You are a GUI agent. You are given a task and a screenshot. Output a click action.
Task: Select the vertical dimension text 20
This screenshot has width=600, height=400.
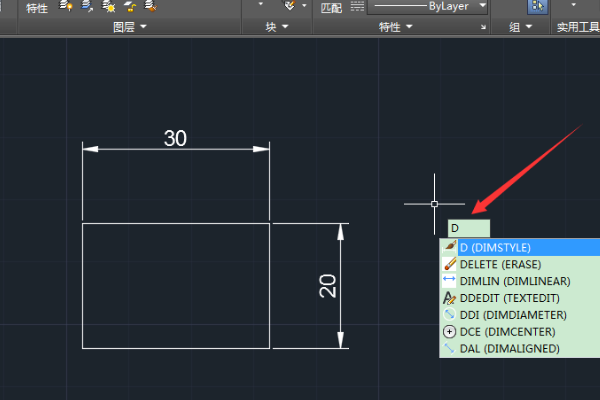coord(326,286)
